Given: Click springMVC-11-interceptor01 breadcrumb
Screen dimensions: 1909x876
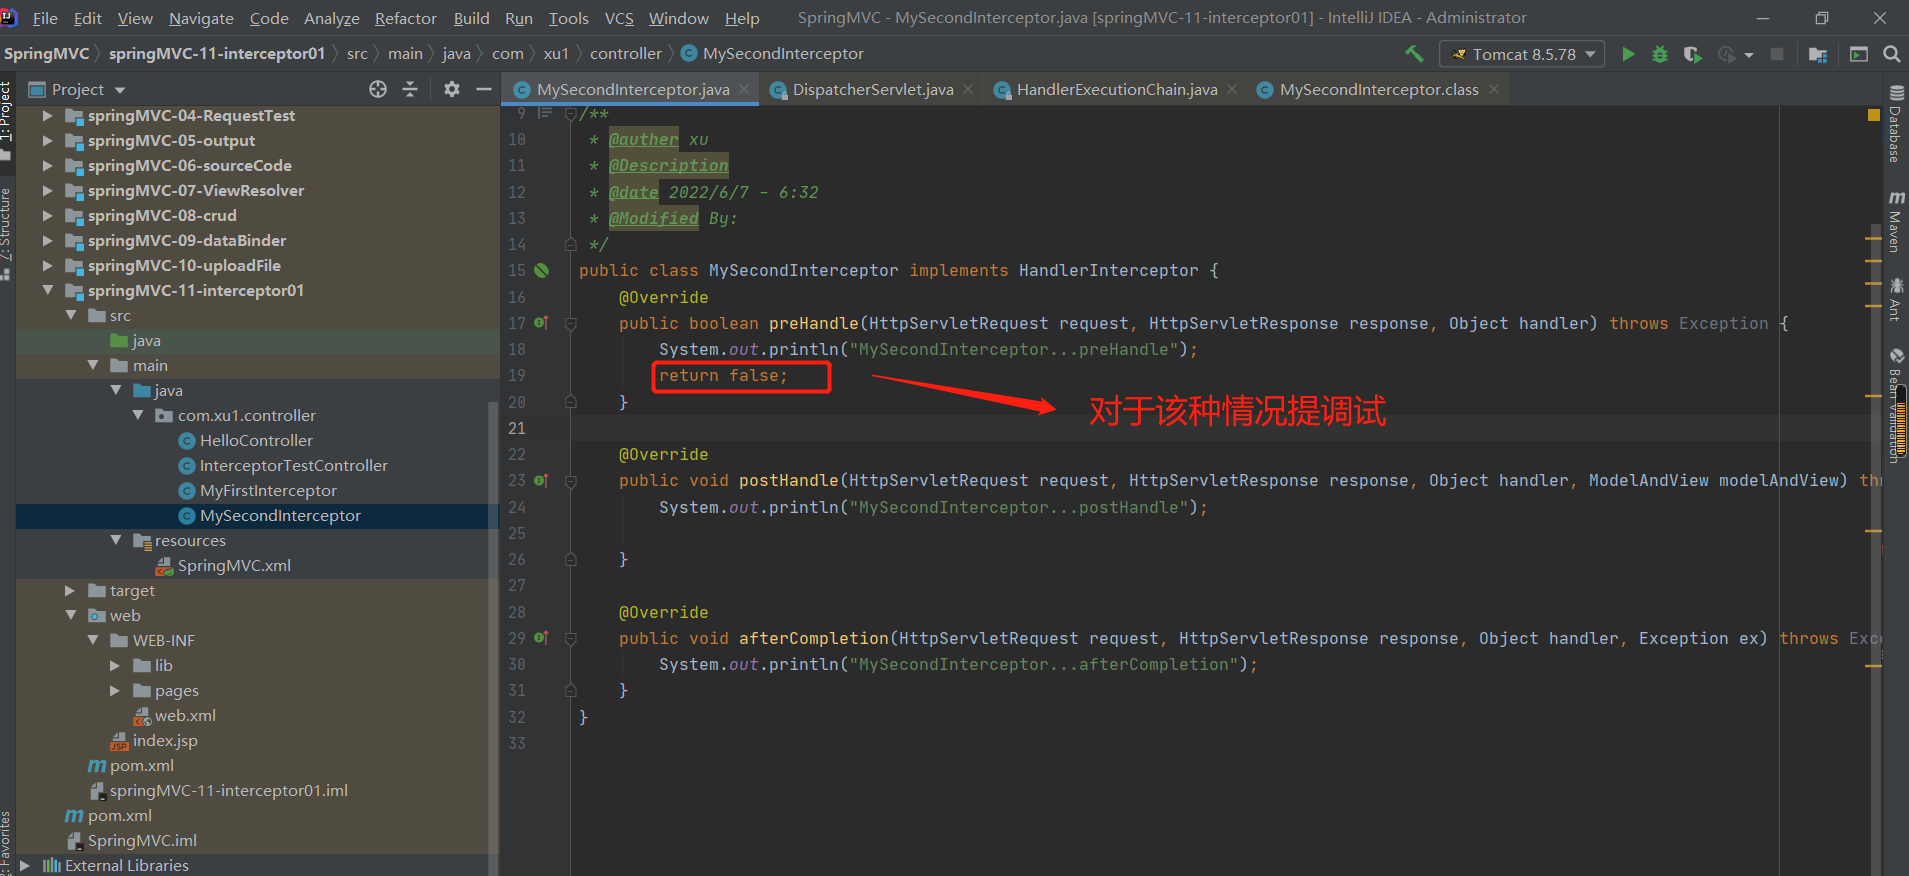Looking at the screenshot, I should (217, 53).
